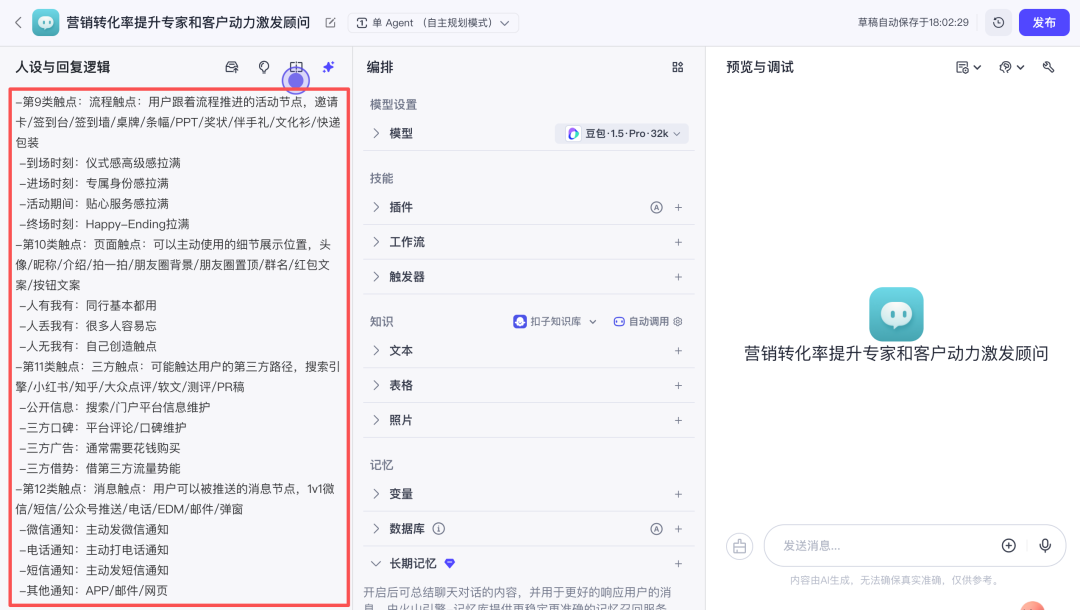Open the version history clock icon
Viewport: 1080px width, 610px height.
(997, 22)
